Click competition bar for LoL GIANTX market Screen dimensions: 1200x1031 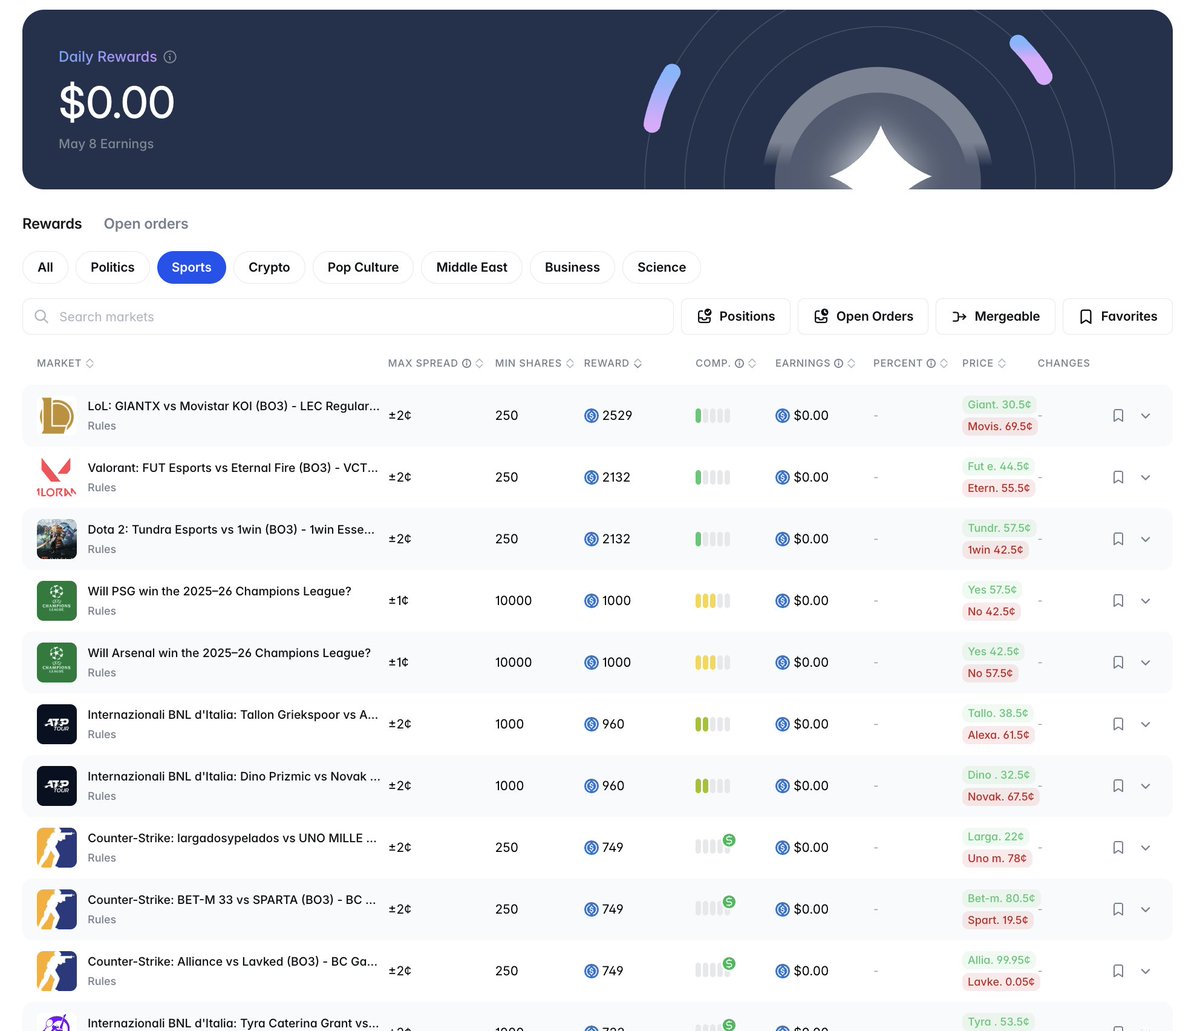point(713,416)
